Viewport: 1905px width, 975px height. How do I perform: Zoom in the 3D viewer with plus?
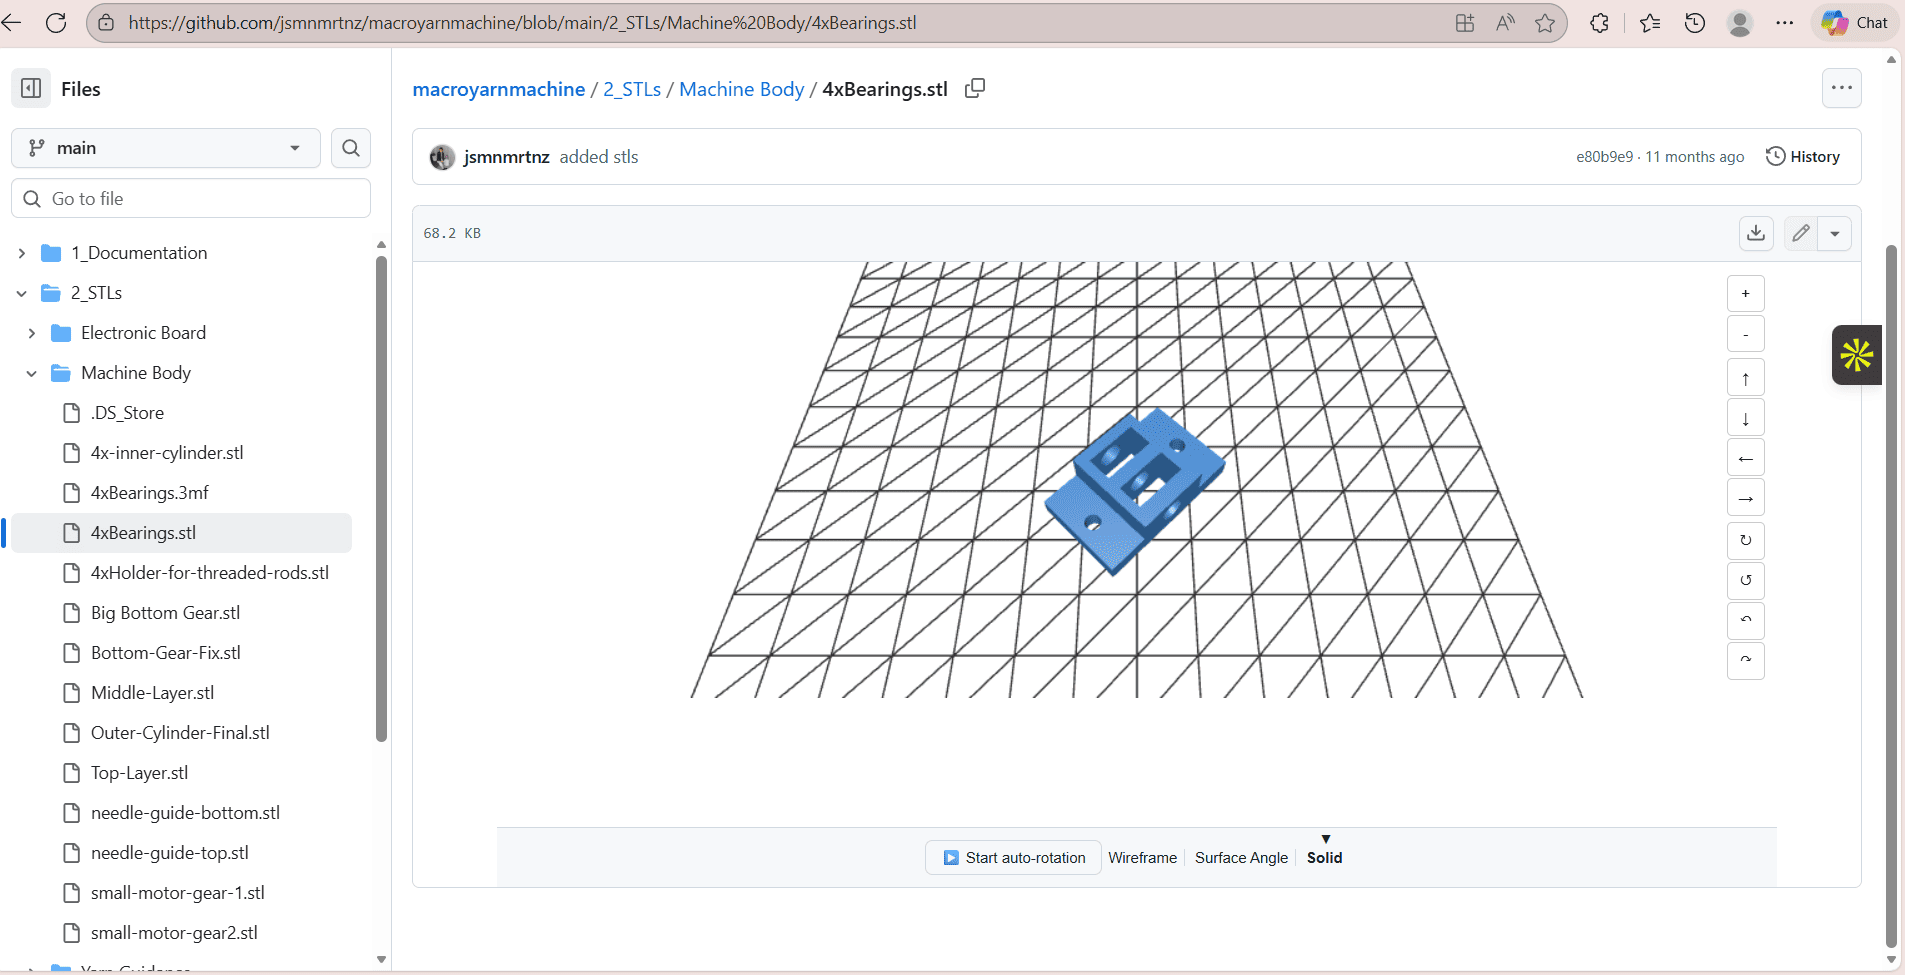1746,294
